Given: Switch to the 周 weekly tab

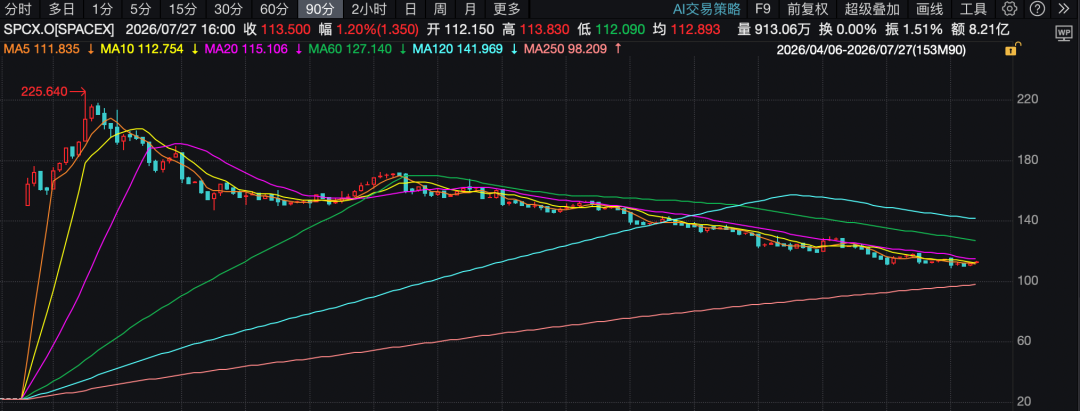Looking at the screenshot, I should click(439, 9).
